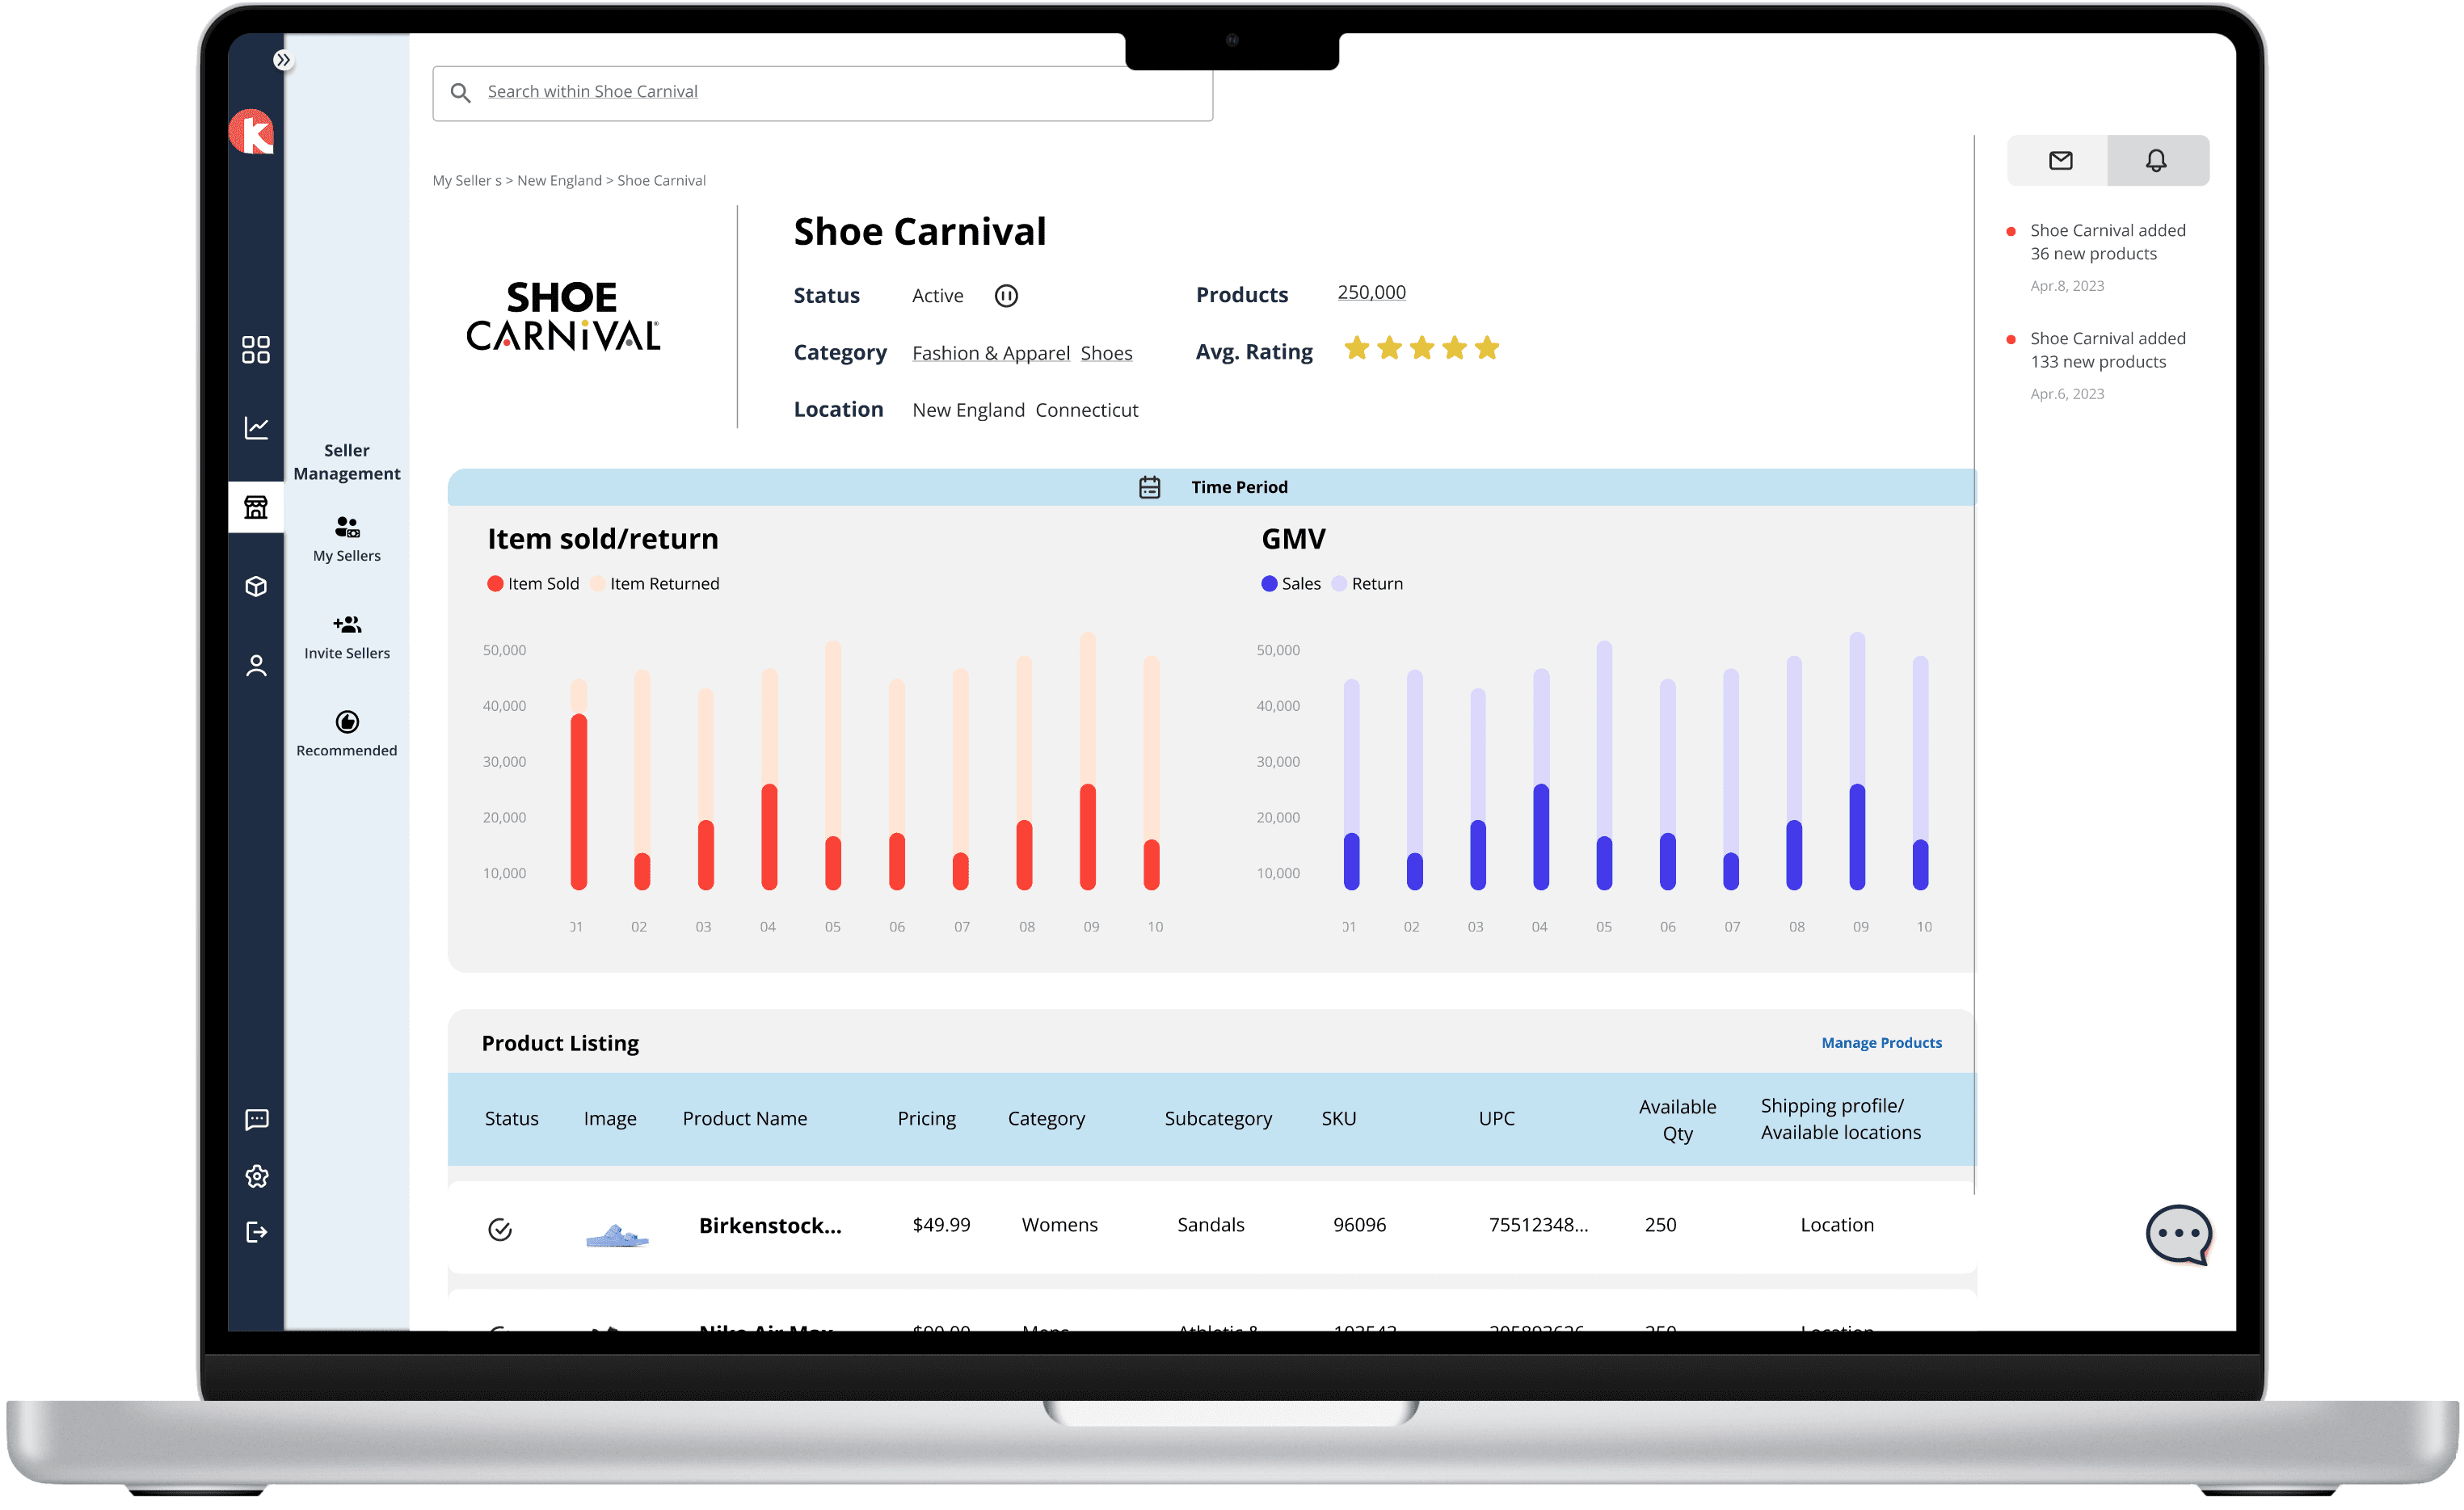2464x1510 pixels.
Task: Open Recommended menu item
Action: (x=347, y=734)
